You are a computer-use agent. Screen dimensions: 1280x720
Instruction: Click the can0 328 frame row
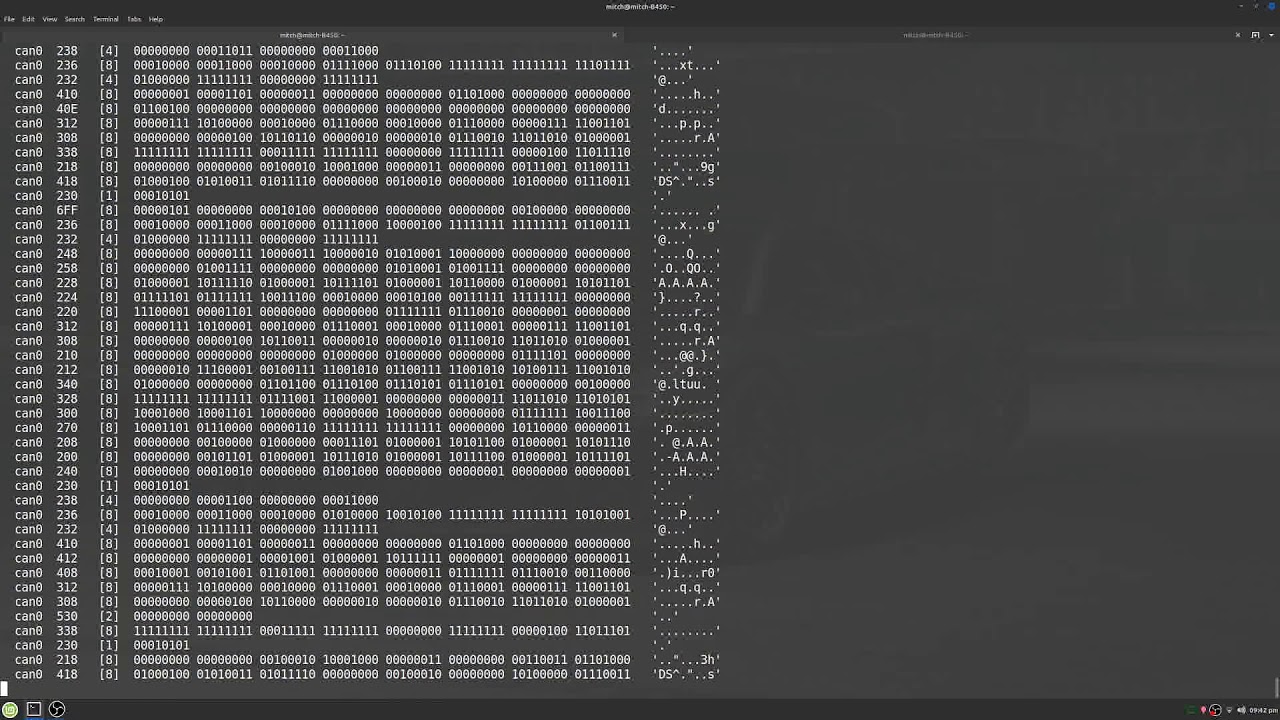[x=367, y=399]
